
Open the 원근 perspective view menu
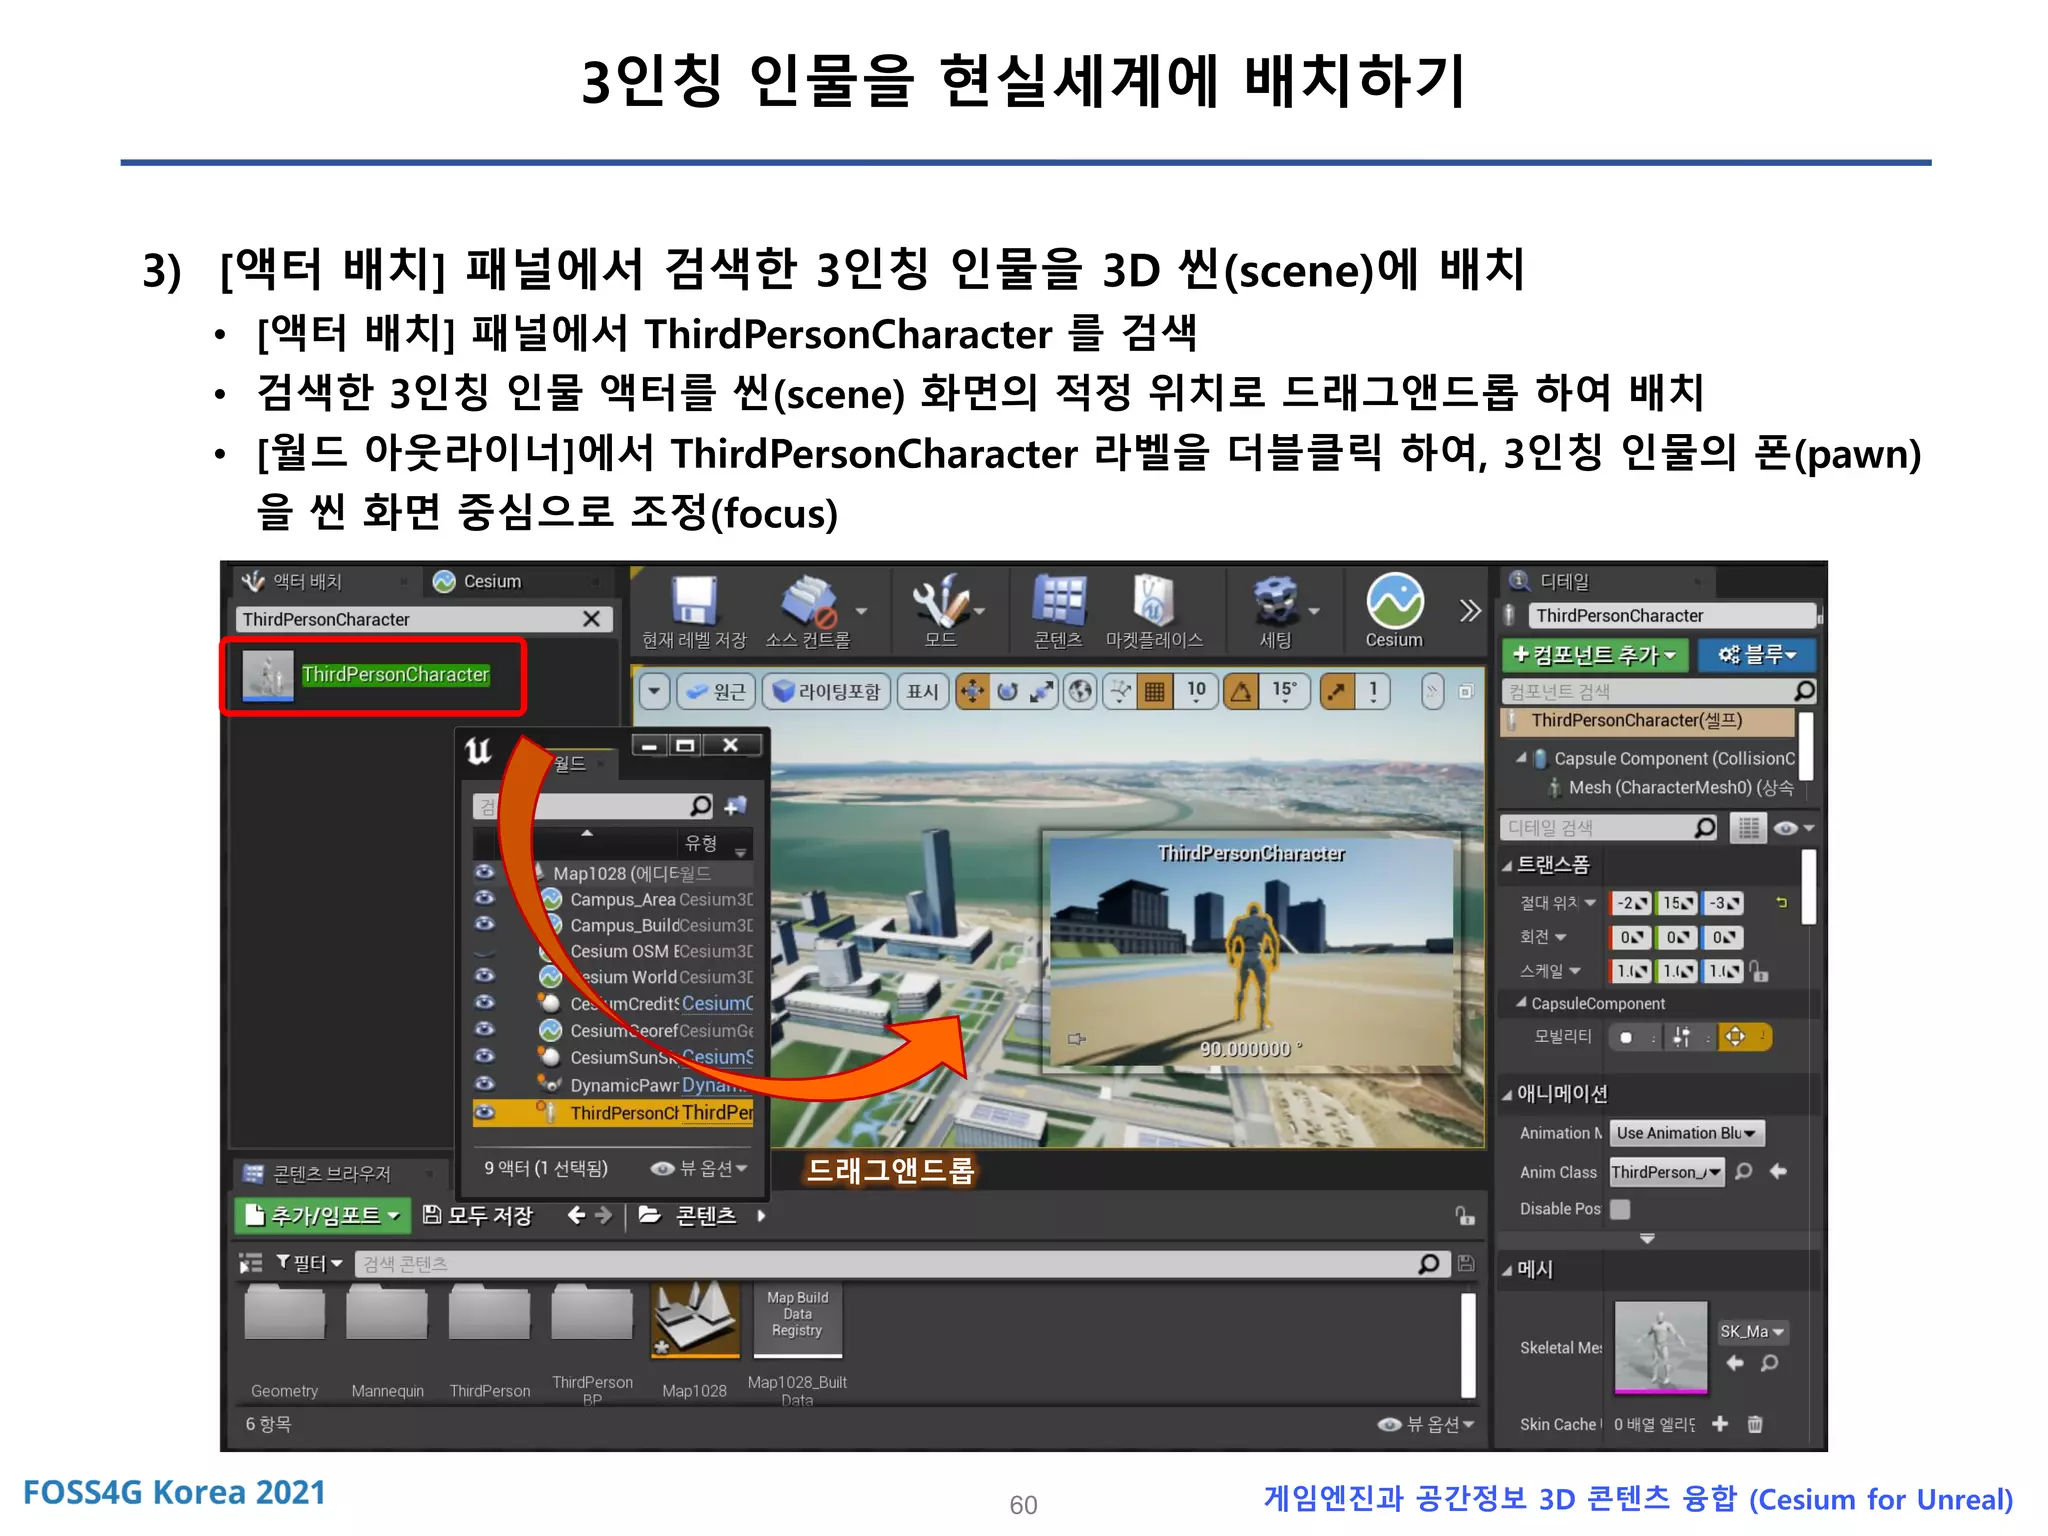[717, 691]
